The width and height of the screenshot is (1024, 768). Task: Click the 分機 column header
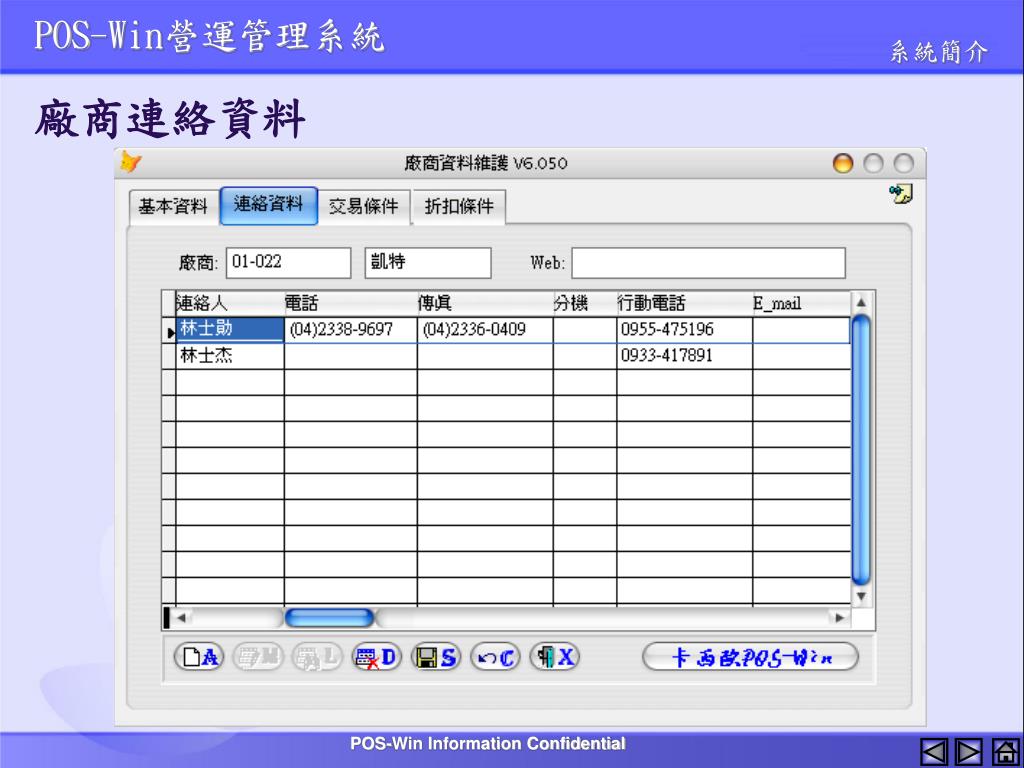point(584,303)
